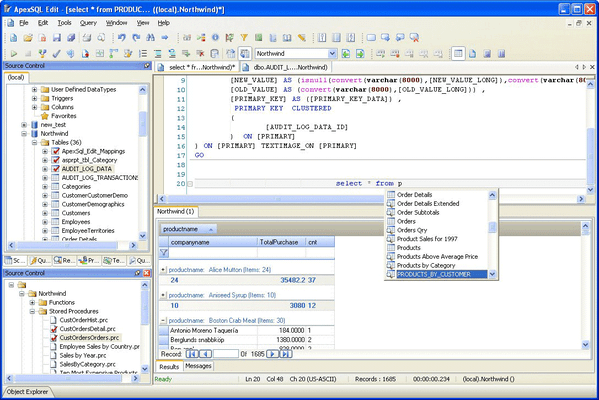The image size is (599, 400).
Task: Expand the new_test database node
Action: tap(24, 125)
